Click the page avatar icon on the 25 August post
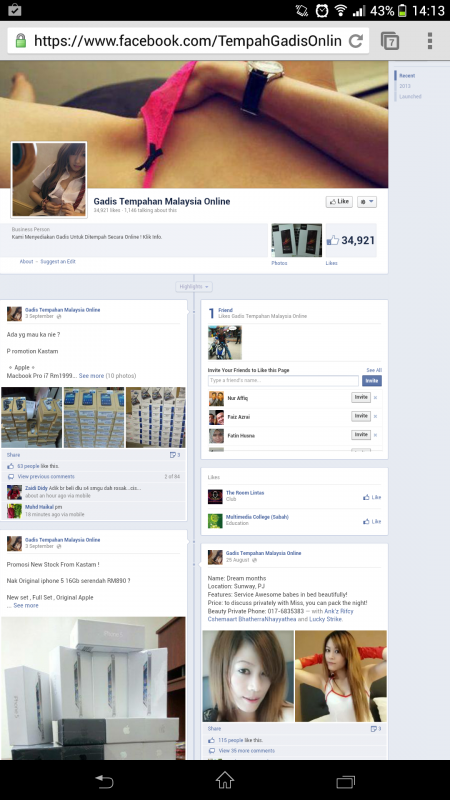 point(215,557)
